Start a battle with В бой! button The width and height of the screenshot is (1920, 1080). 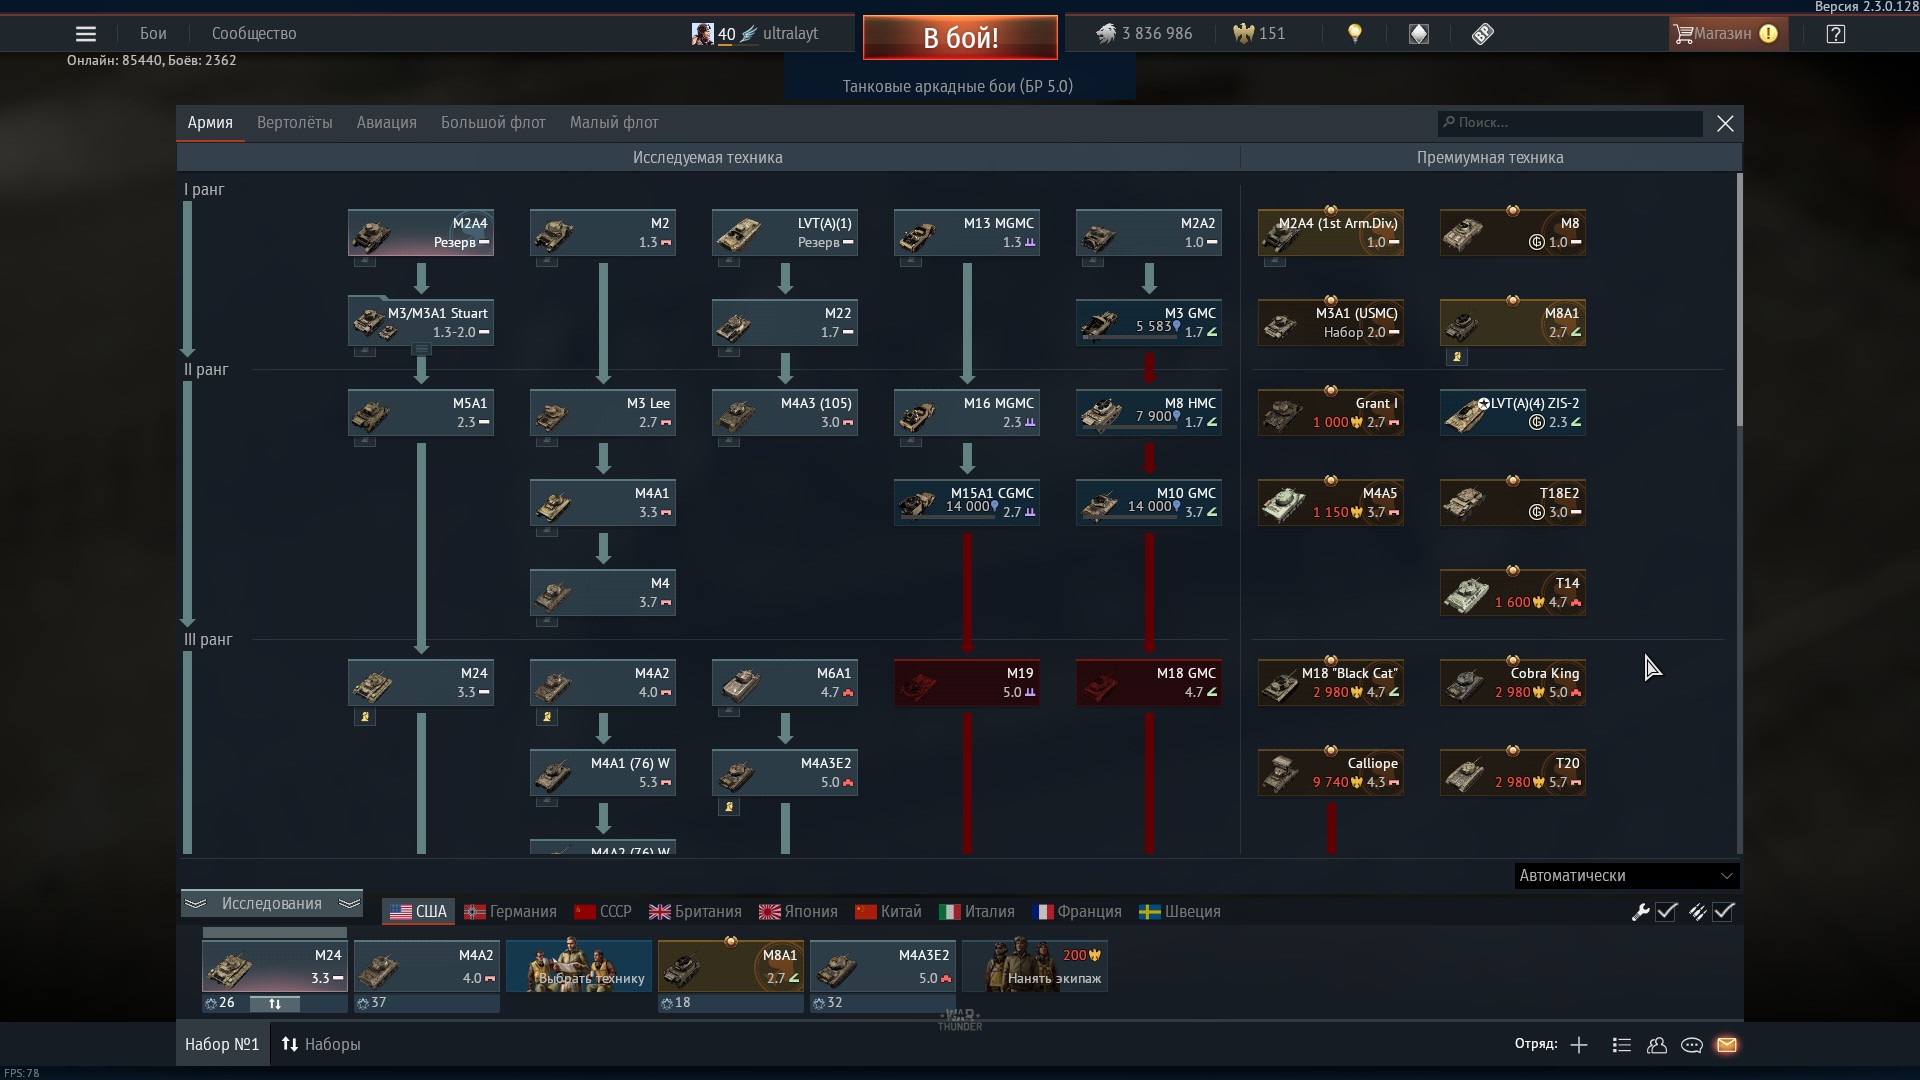point(960,38)
